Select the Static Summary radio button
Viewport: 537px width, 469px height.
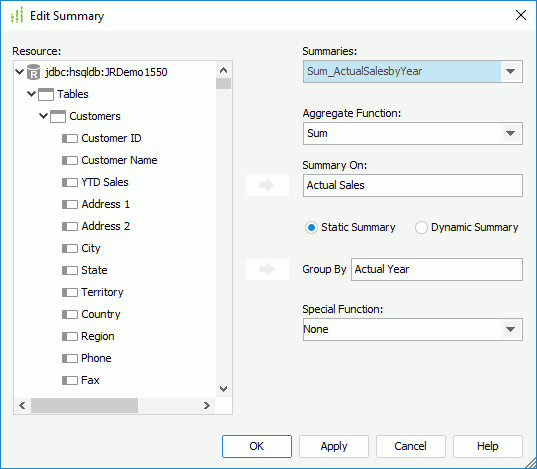click(x=311, y=227)
